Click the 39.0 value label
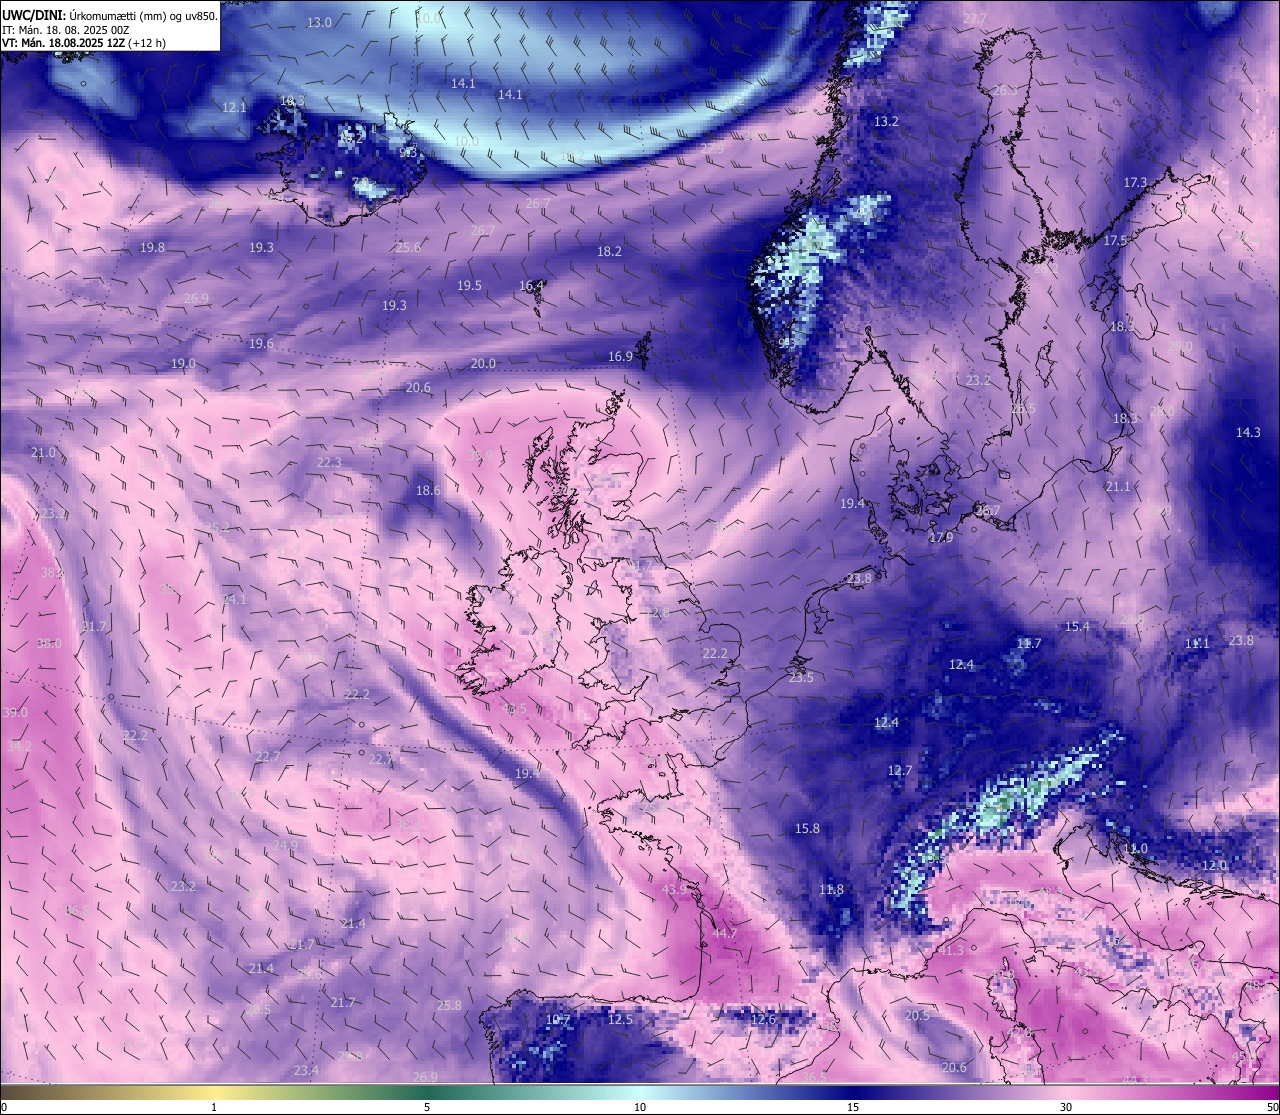 click(15, 712)
